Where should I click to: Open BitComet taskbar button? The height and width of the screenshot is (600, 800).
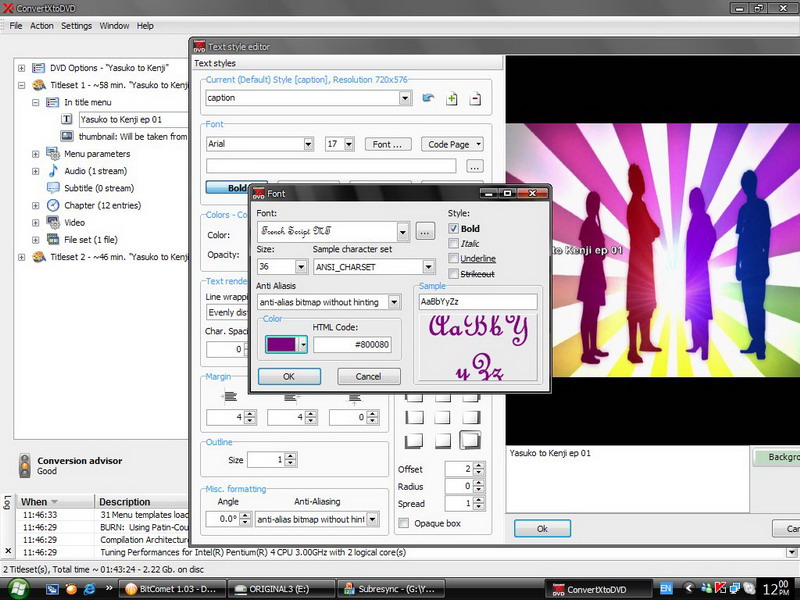pyautogui.click(x=171, y=589)
